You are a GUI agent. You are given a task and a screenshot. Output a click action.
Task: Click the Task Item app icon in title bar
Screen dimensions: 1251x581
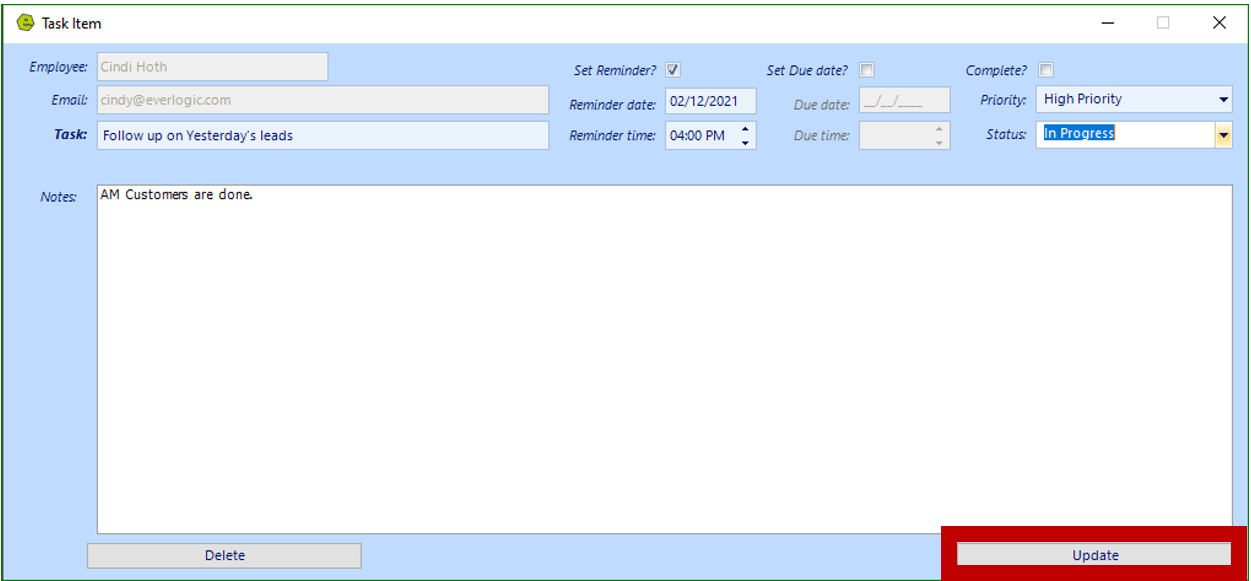(25, 23)
